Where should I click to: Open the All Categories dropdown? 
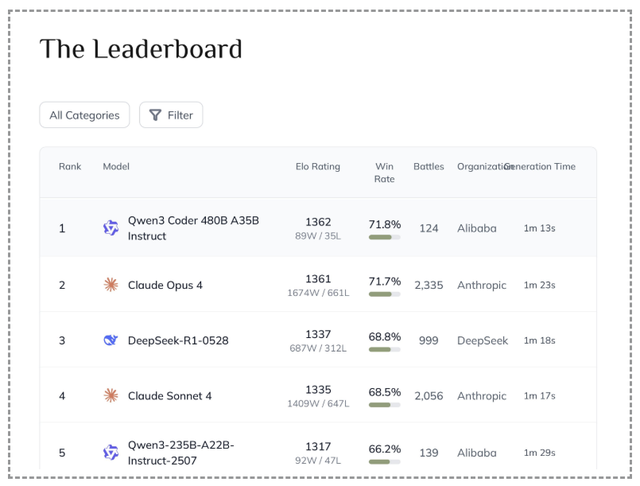coord(84,115)
